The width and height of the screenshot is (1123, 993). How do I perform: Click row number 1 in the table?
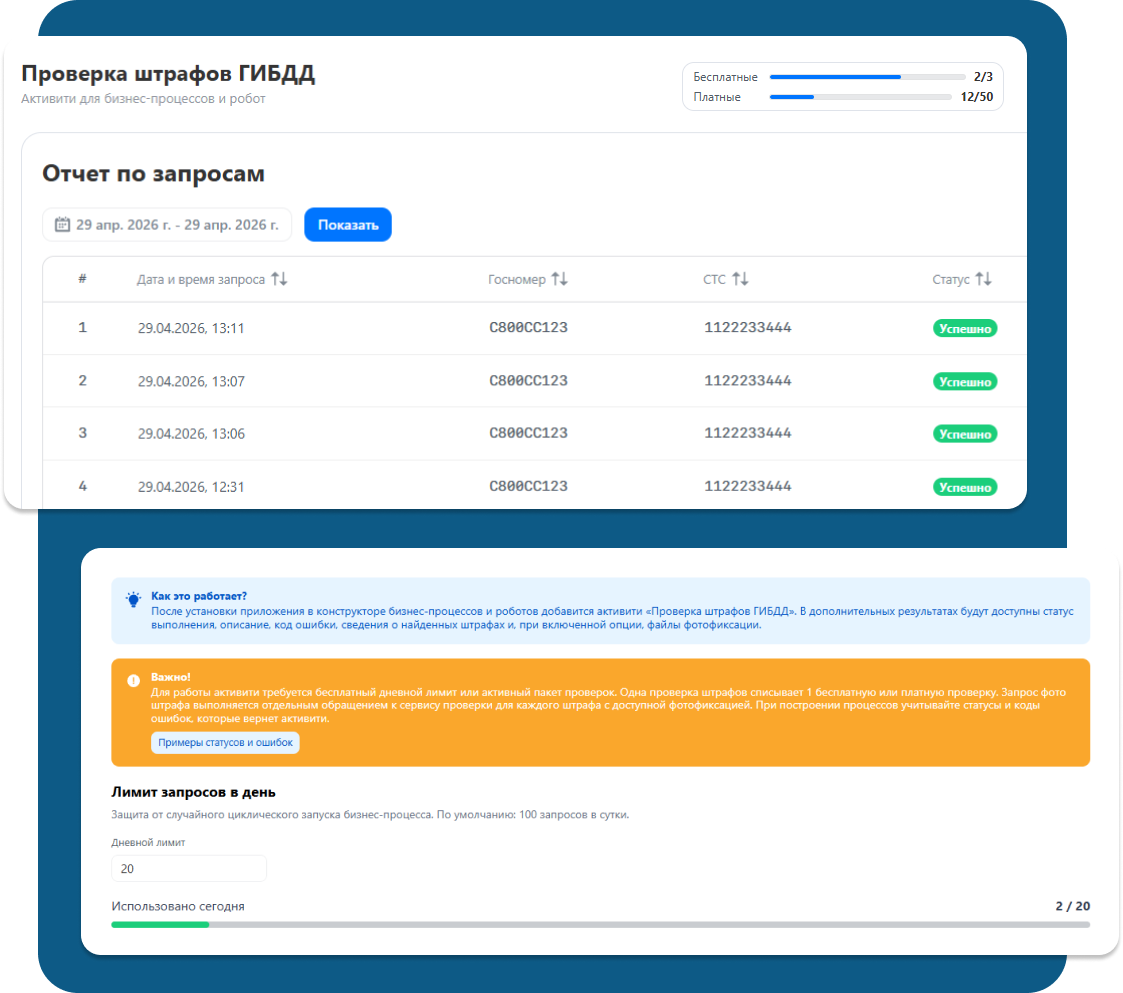click(82, 327)
